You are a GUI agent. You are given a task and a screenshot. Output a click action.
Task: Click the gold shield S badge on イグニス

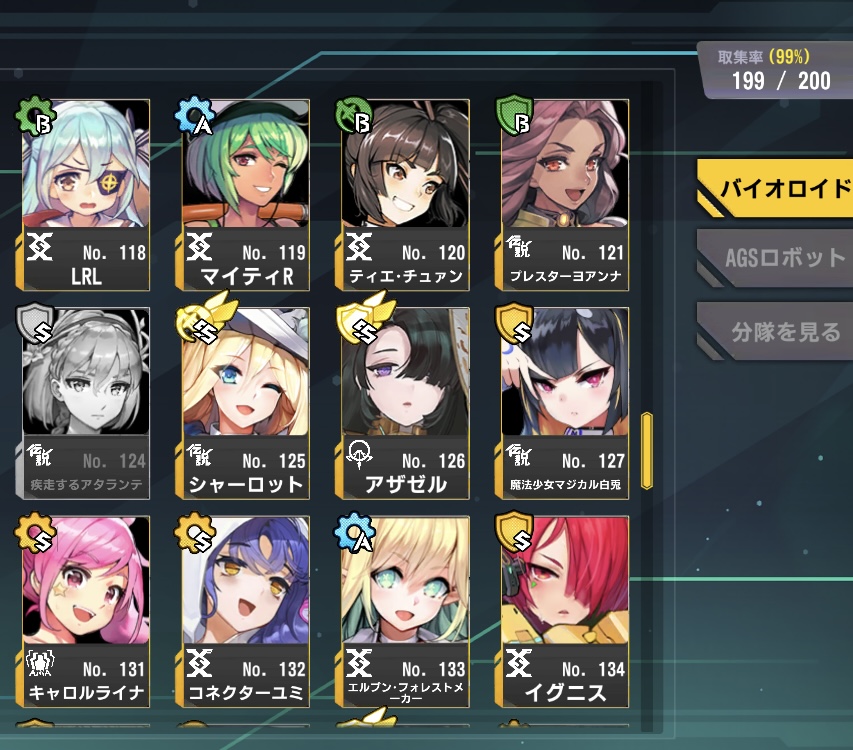tap(514, 531)
